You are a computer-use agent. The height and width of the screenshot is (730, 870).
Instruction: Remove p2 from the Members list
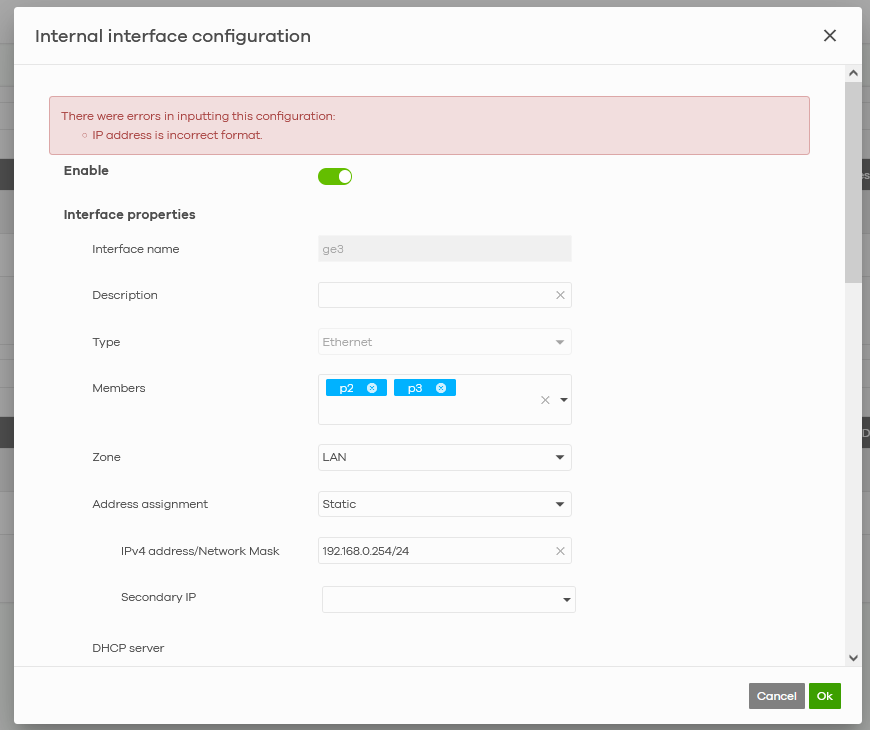click(x=372, y=388)
